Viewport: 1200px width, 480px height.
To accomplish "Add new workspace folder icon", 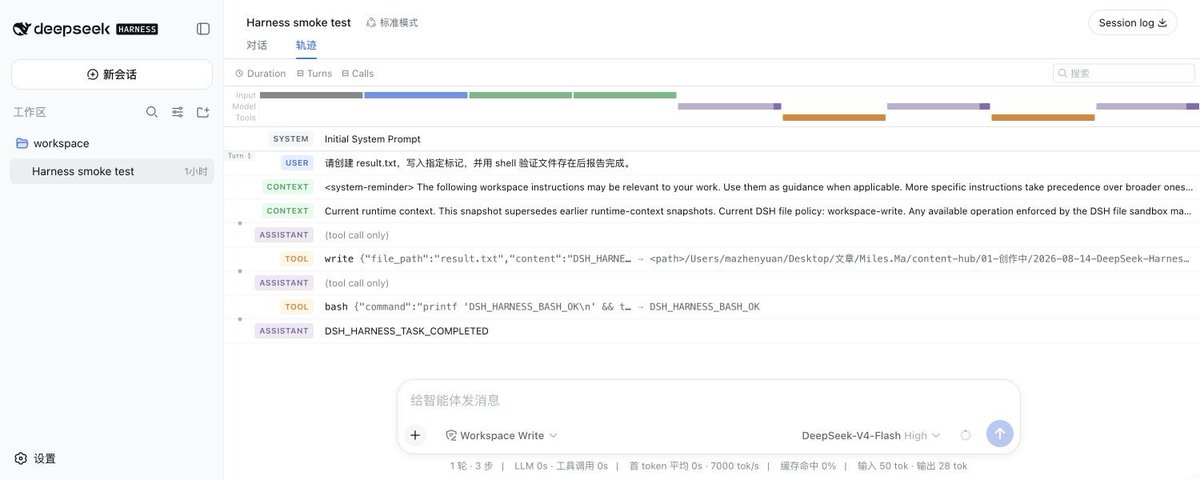I will tap(203, 112).
